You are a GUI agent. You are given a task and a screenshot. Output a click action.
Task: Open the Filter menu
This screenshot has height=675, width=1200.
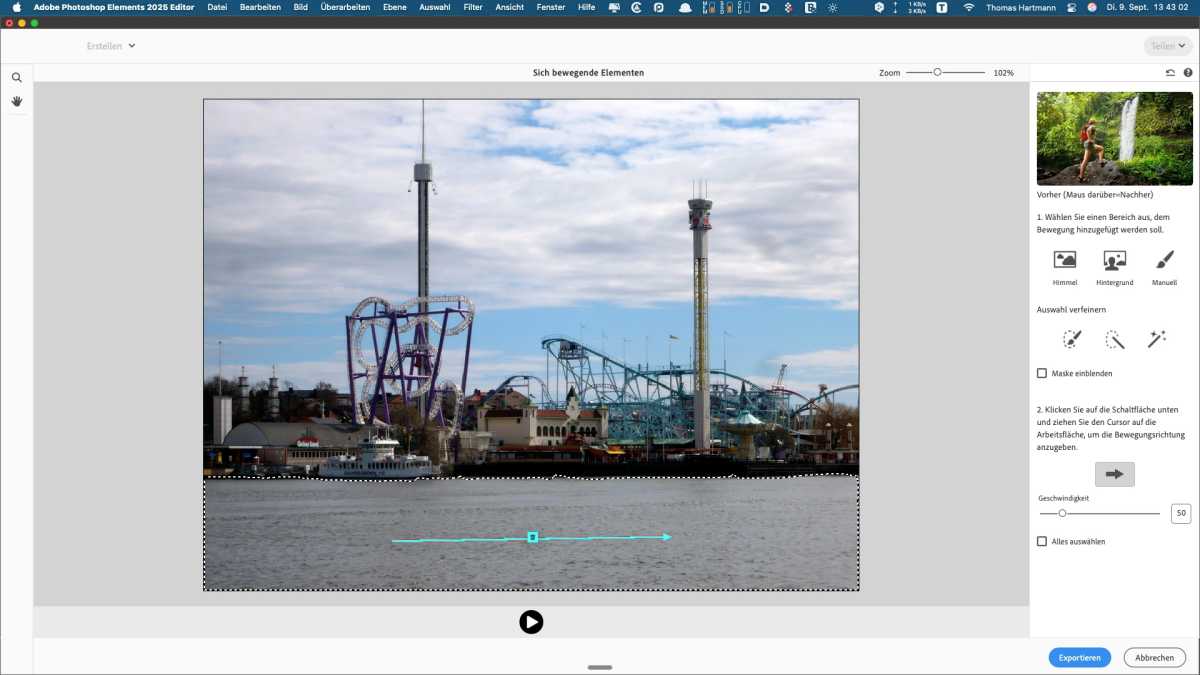[x=473, y=7]
